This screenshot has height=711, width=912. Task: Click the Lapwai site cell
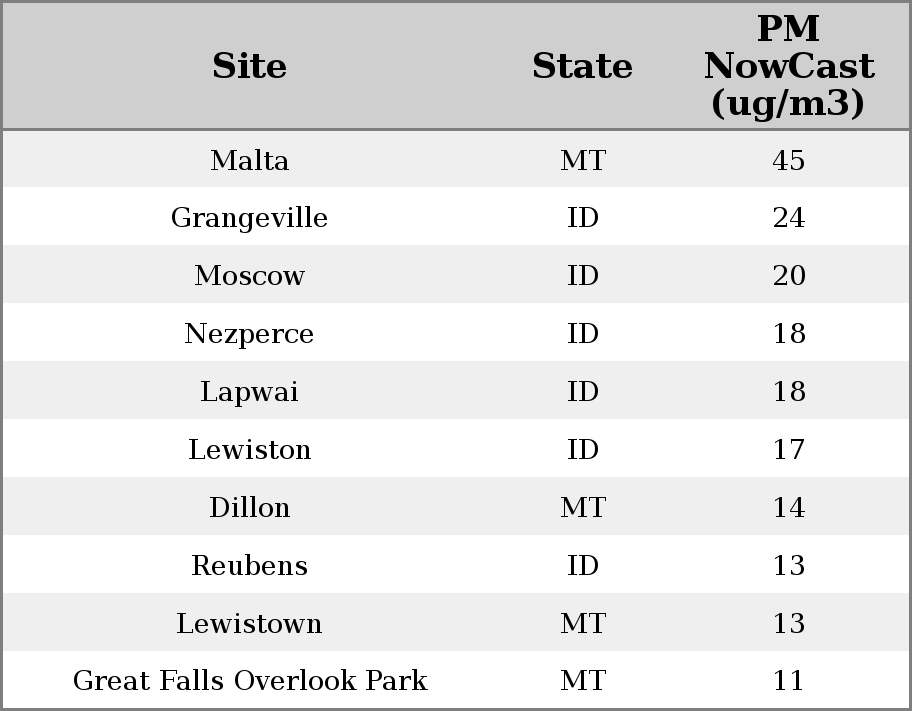(x=249, y=392)
